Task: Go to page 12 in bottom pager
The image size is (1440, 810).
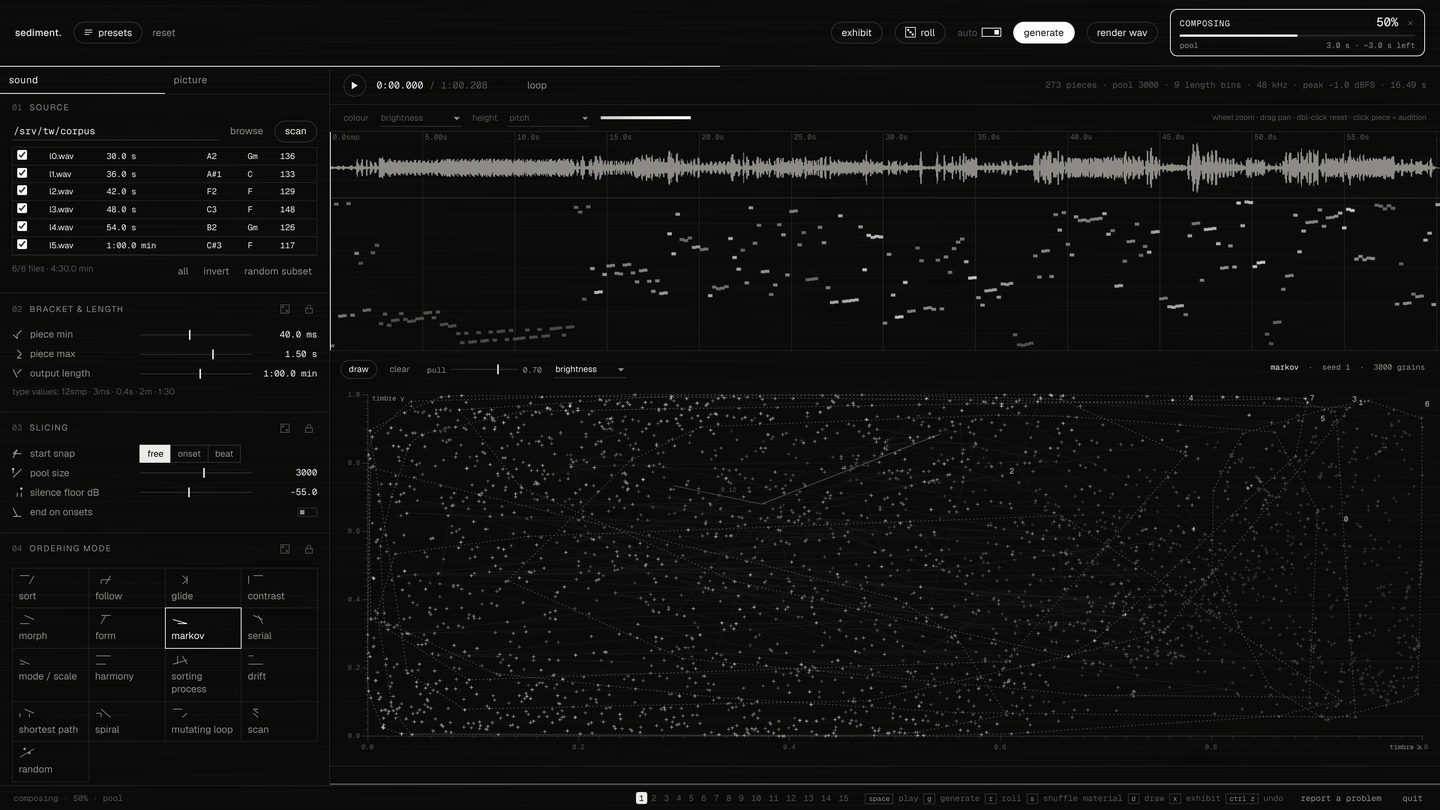Action: [x=791, y=798]
